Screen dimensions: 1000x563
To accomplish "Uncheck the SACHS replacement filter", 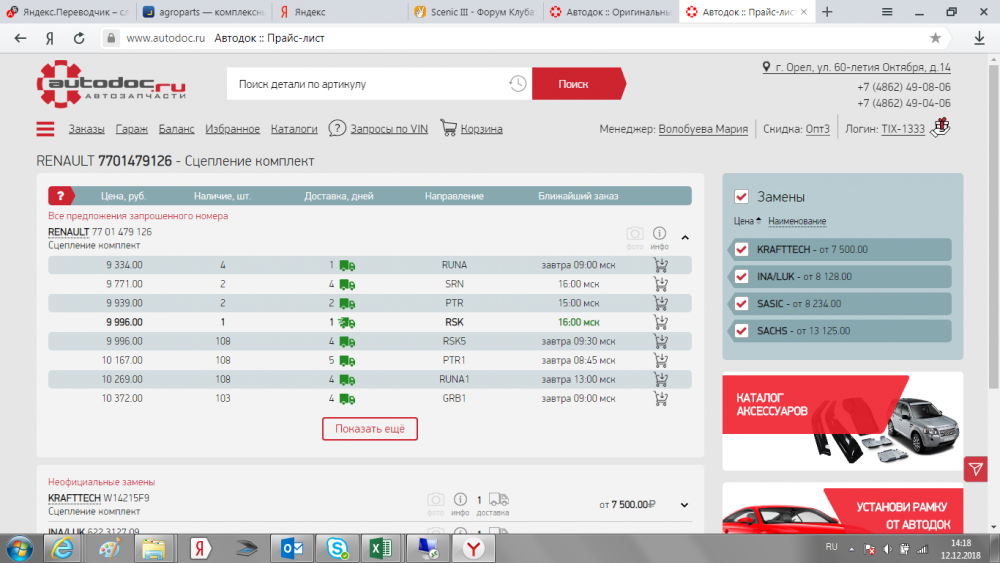I will [741, 331].
